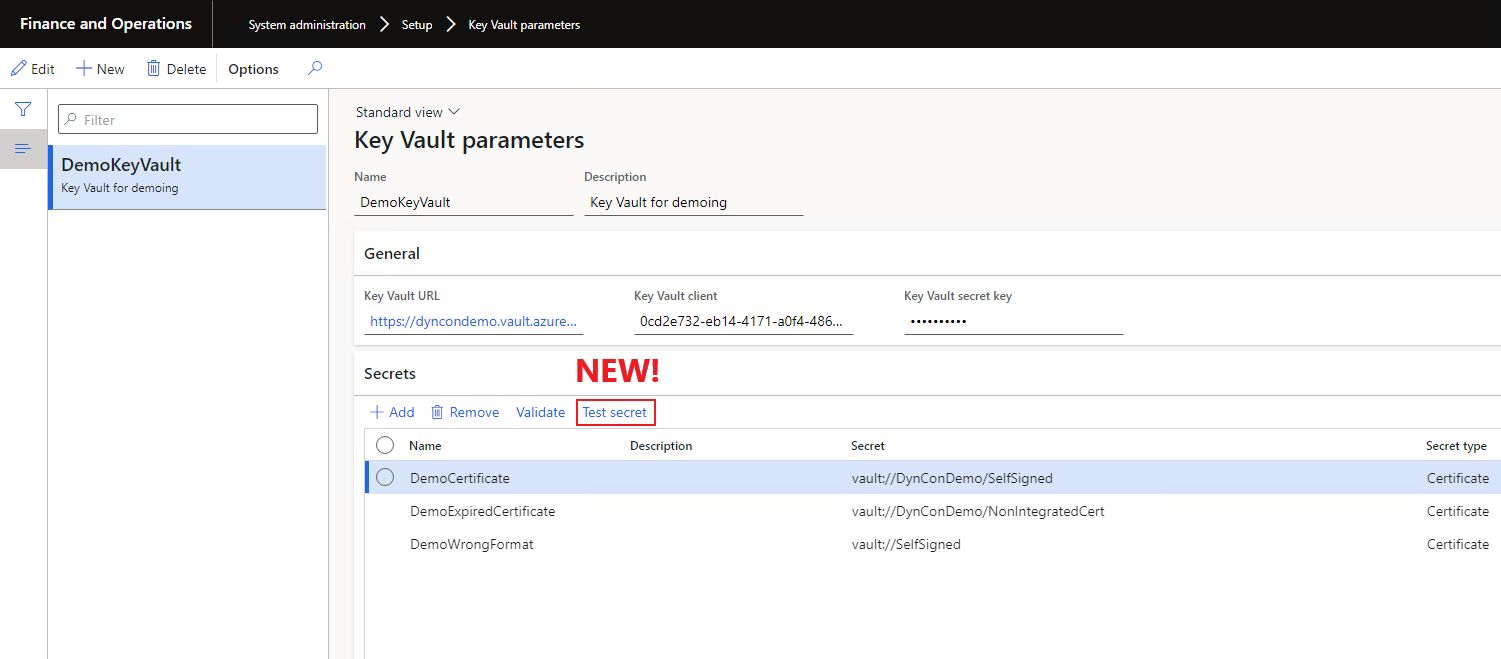Sort by Description column header

point(661,446)
